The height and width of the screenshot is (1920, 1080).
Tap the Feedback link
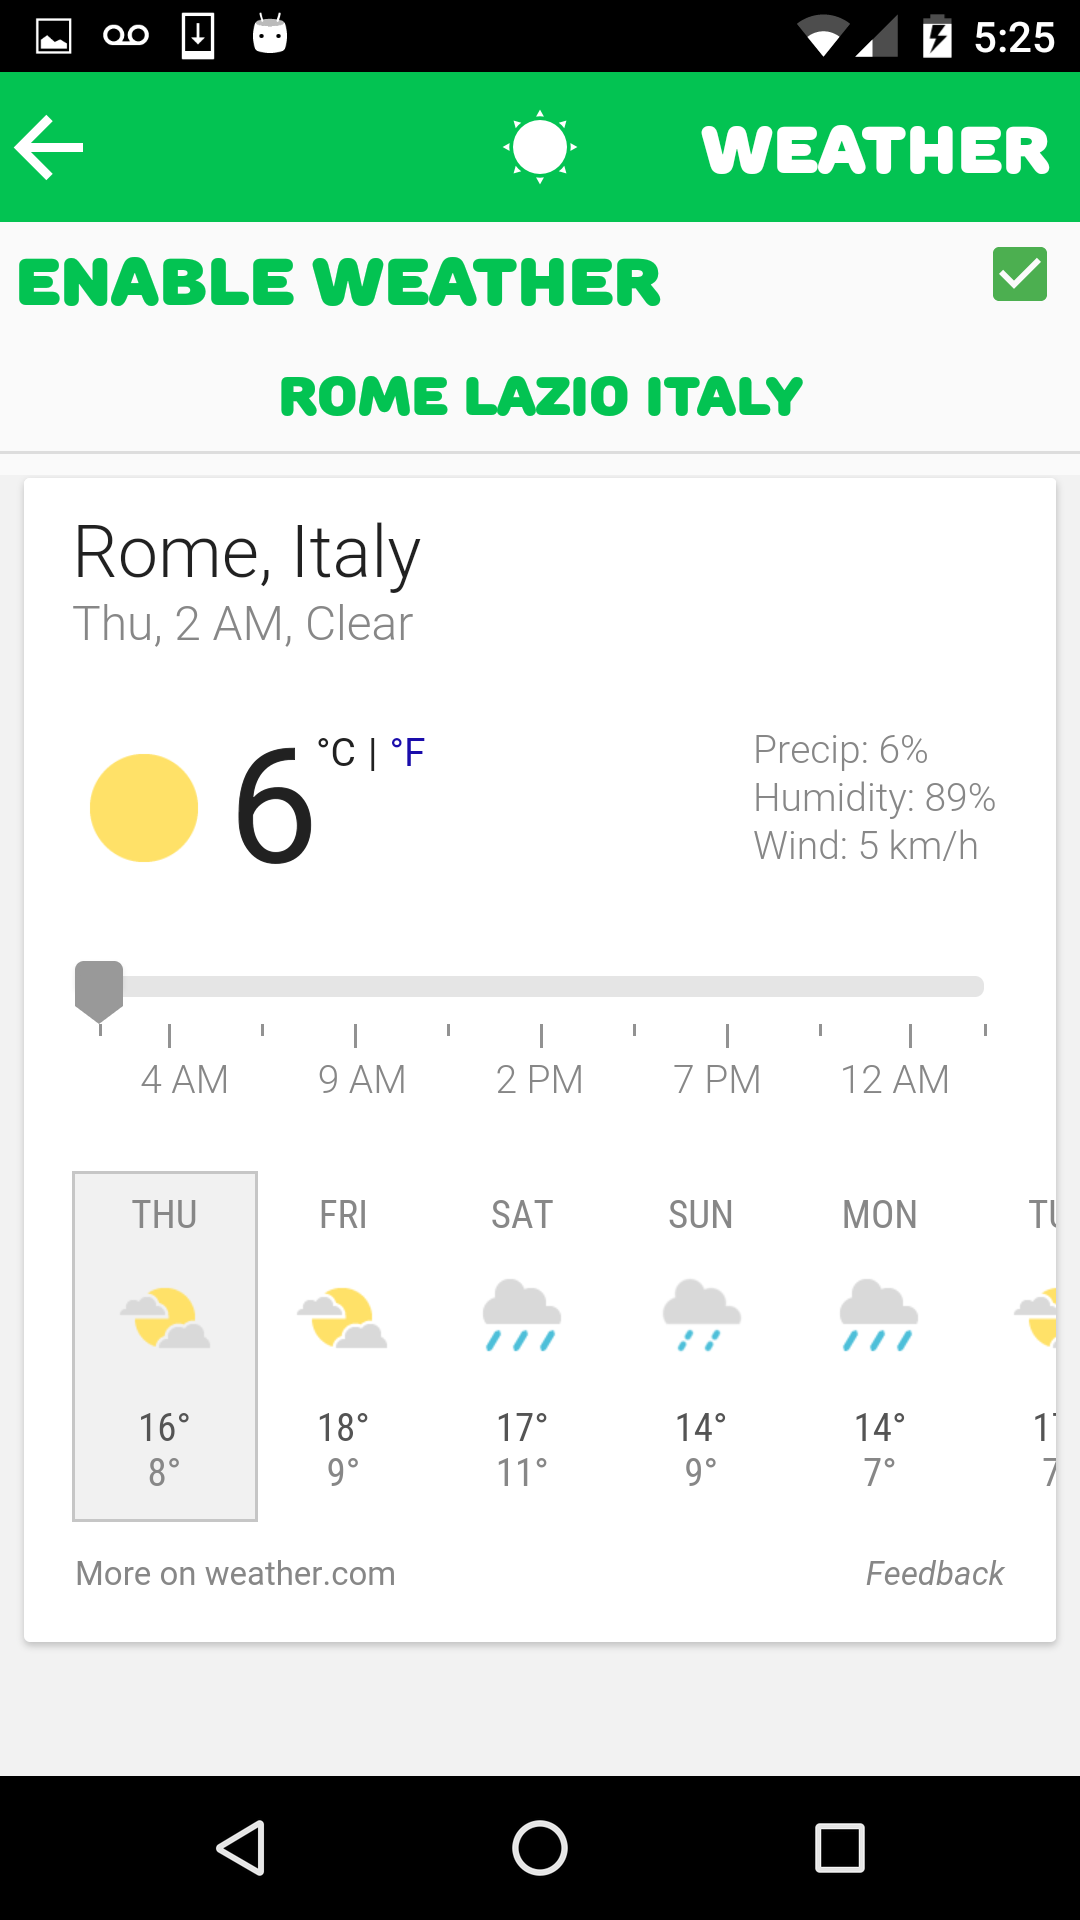934,1573
